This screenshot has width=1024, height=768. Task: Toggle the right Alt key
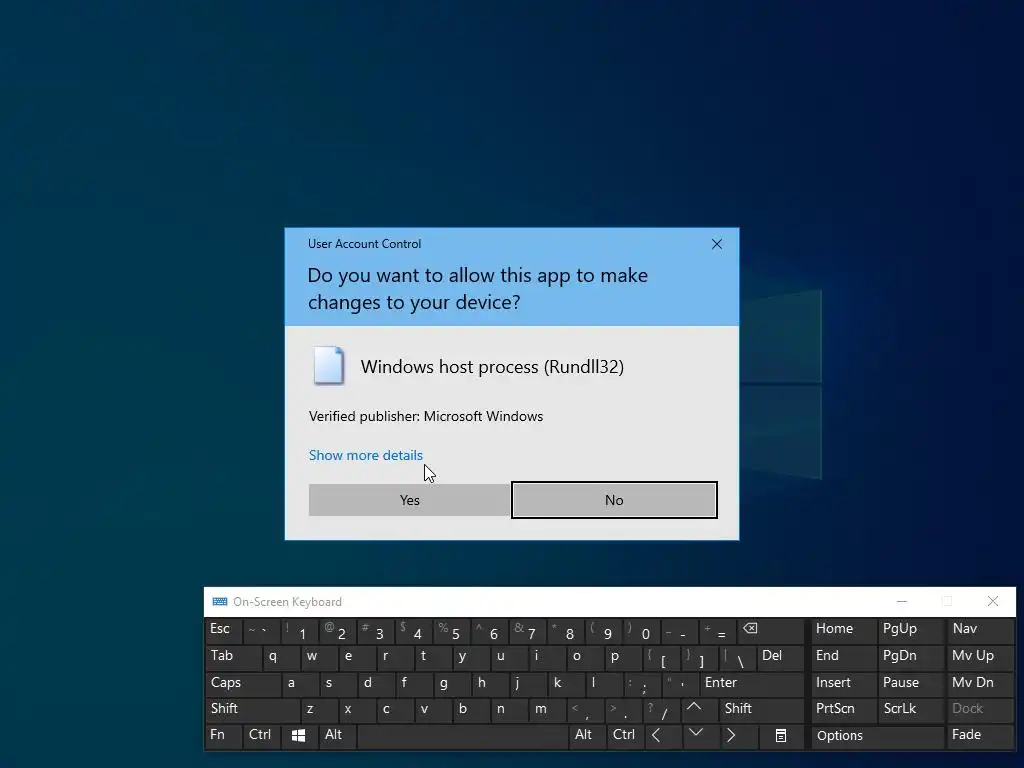pos(586,736)
